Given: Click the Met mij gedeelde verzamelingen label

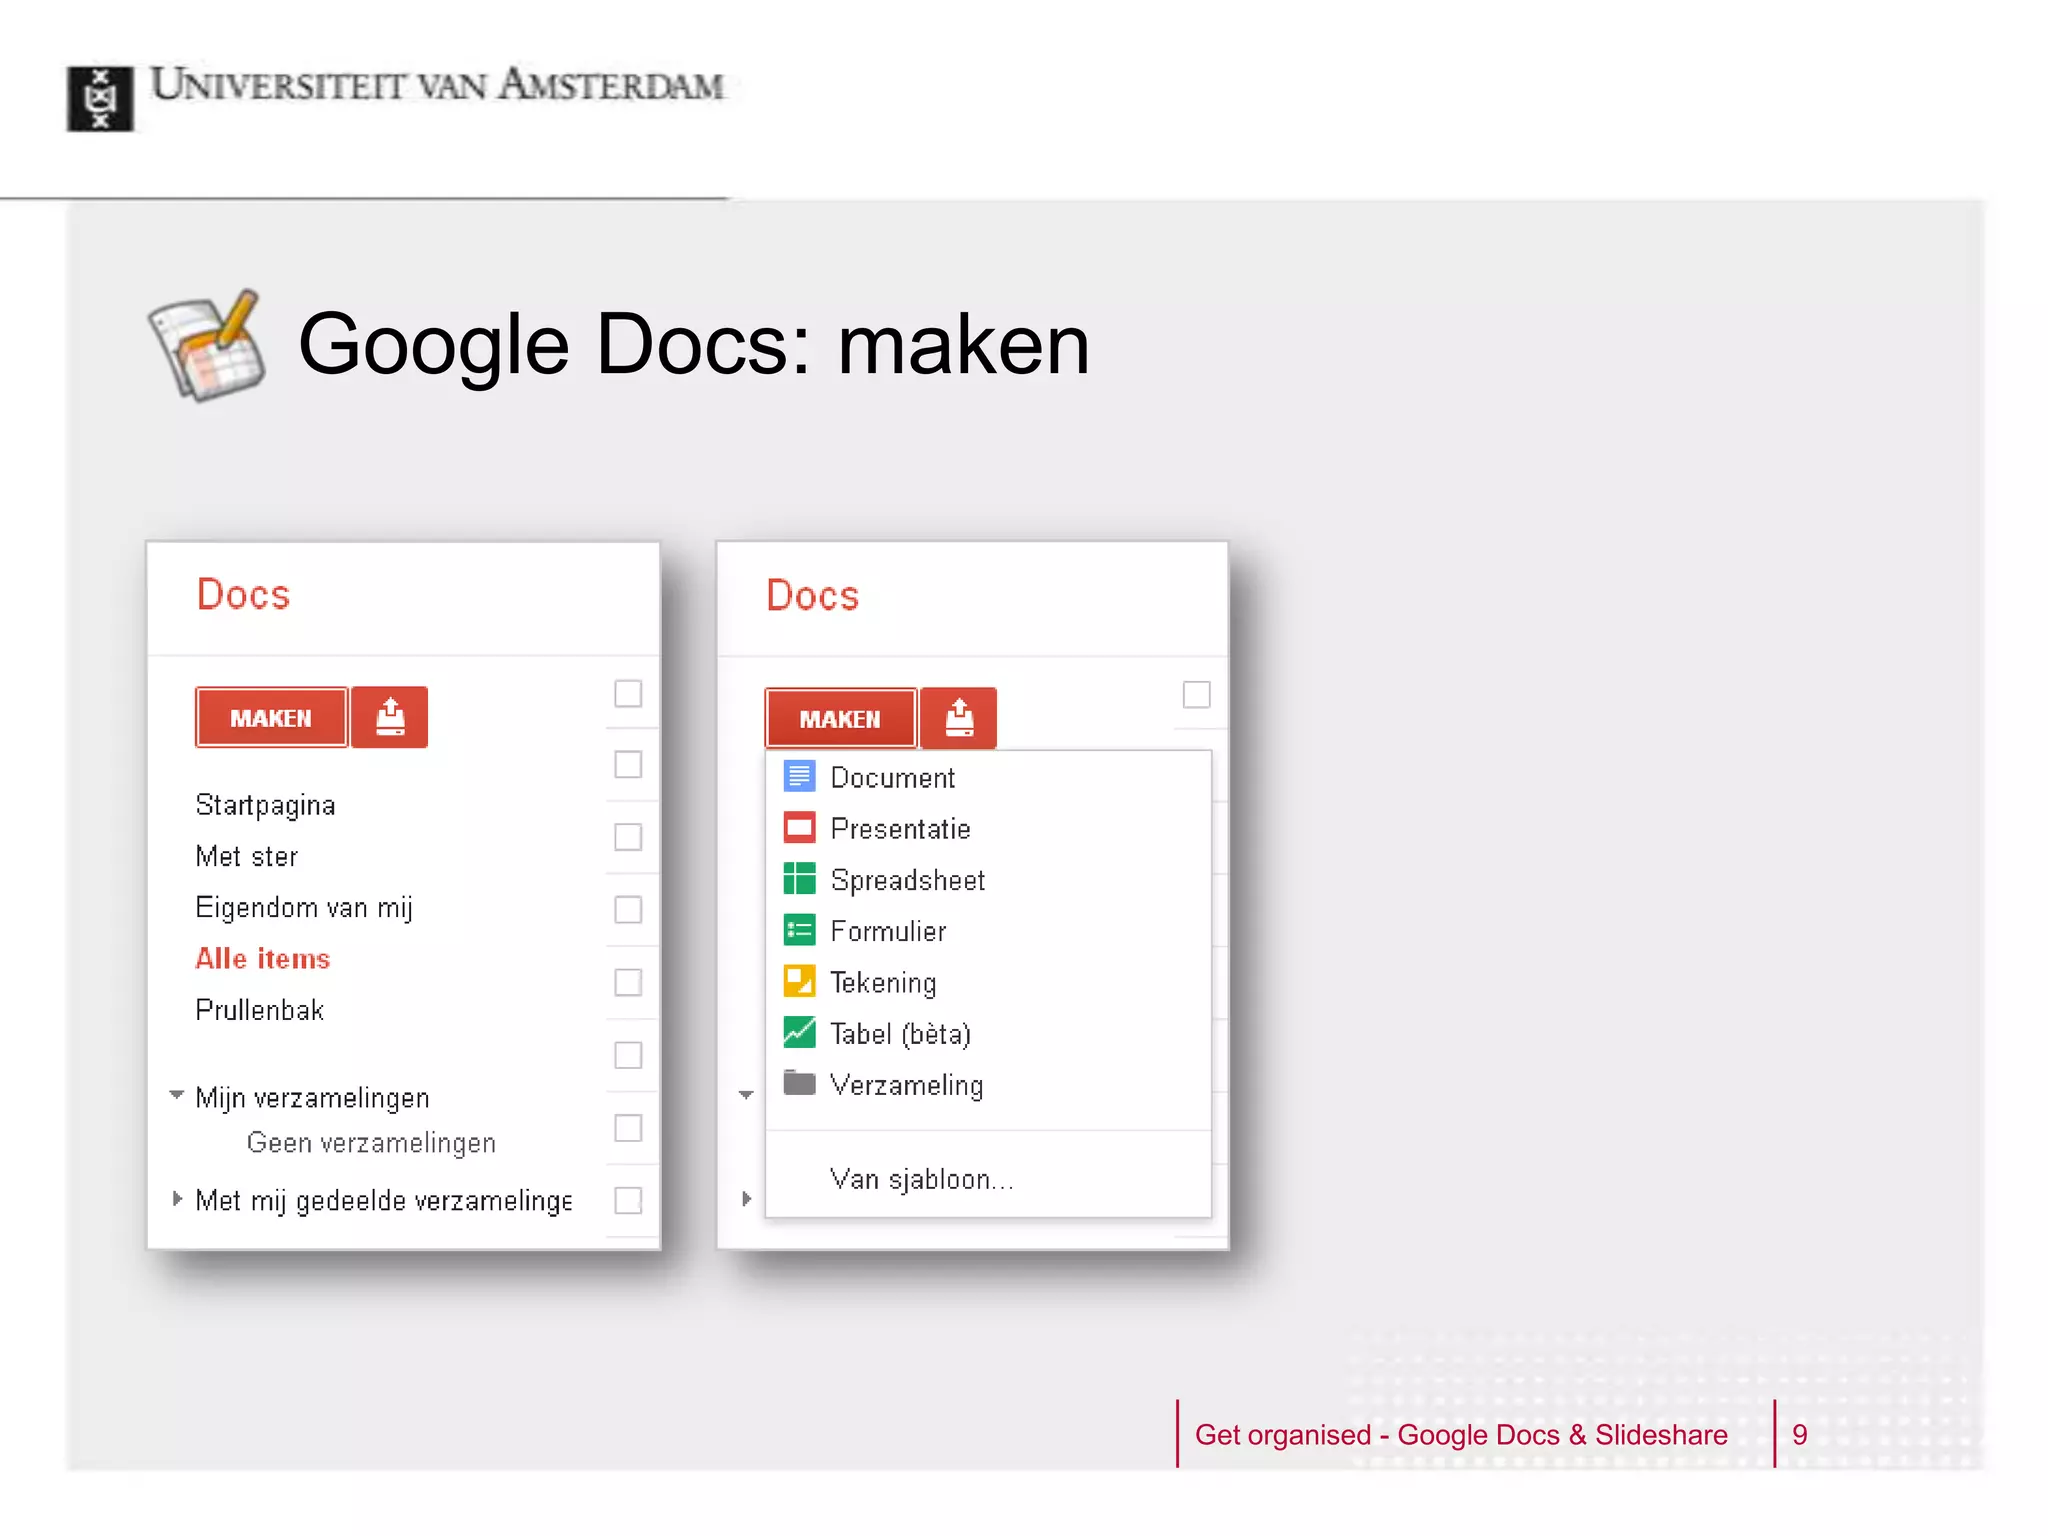Looking at the screenshot, I should click(384, 1200).
